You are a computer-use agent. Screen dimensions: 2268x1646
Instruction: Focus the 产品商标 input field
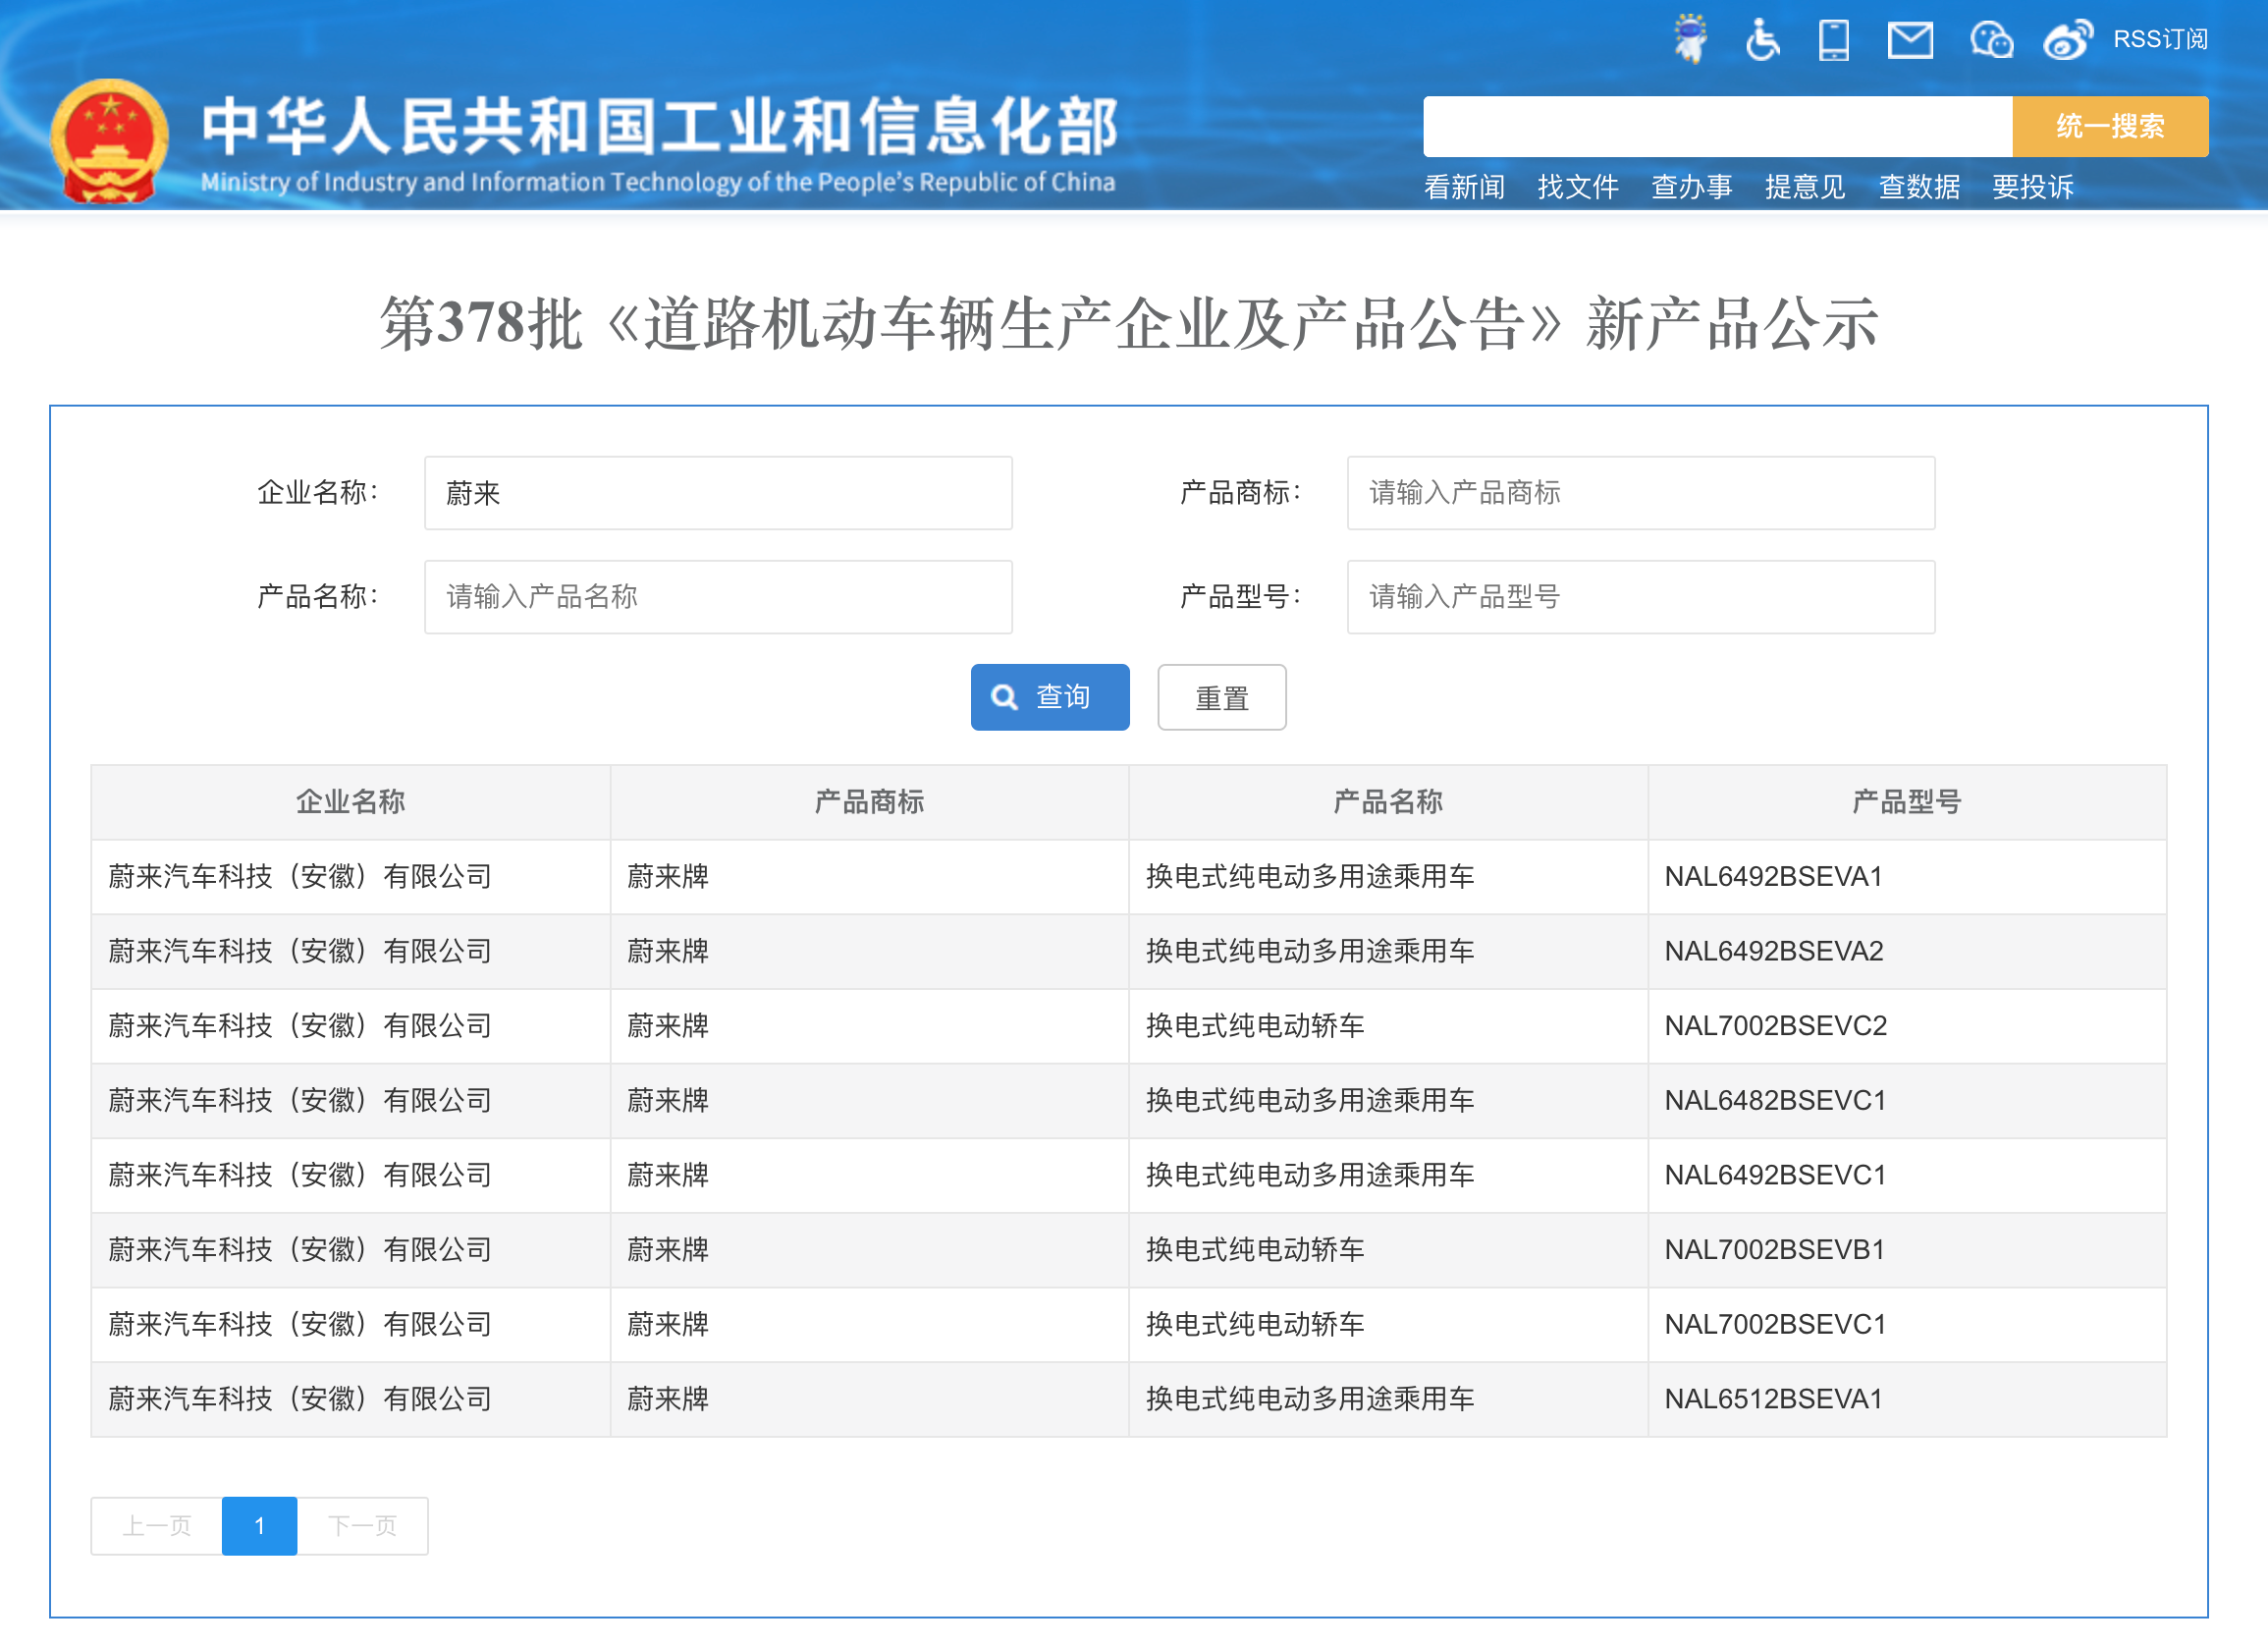[1640, 493]
